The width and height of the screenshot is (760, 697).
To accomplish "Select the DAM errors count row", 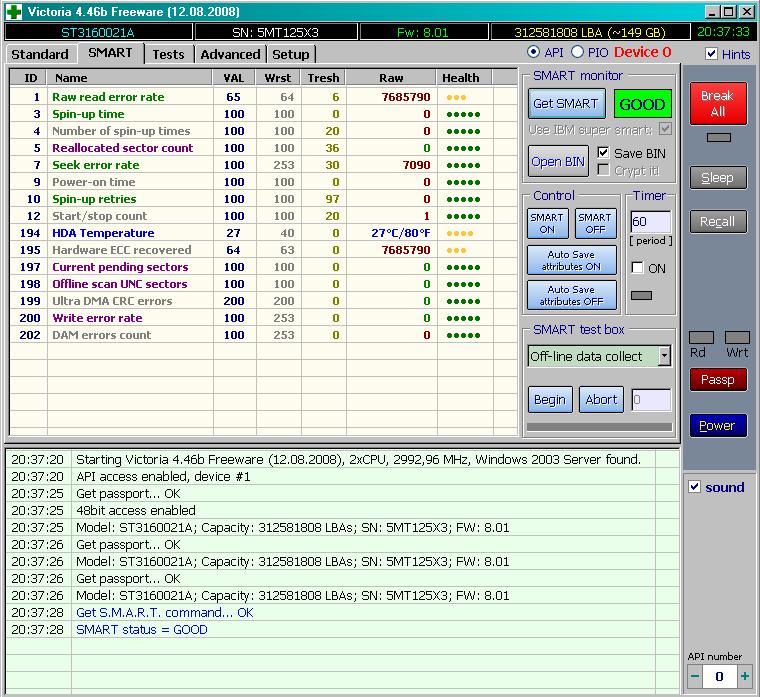I will click(263, 335).
